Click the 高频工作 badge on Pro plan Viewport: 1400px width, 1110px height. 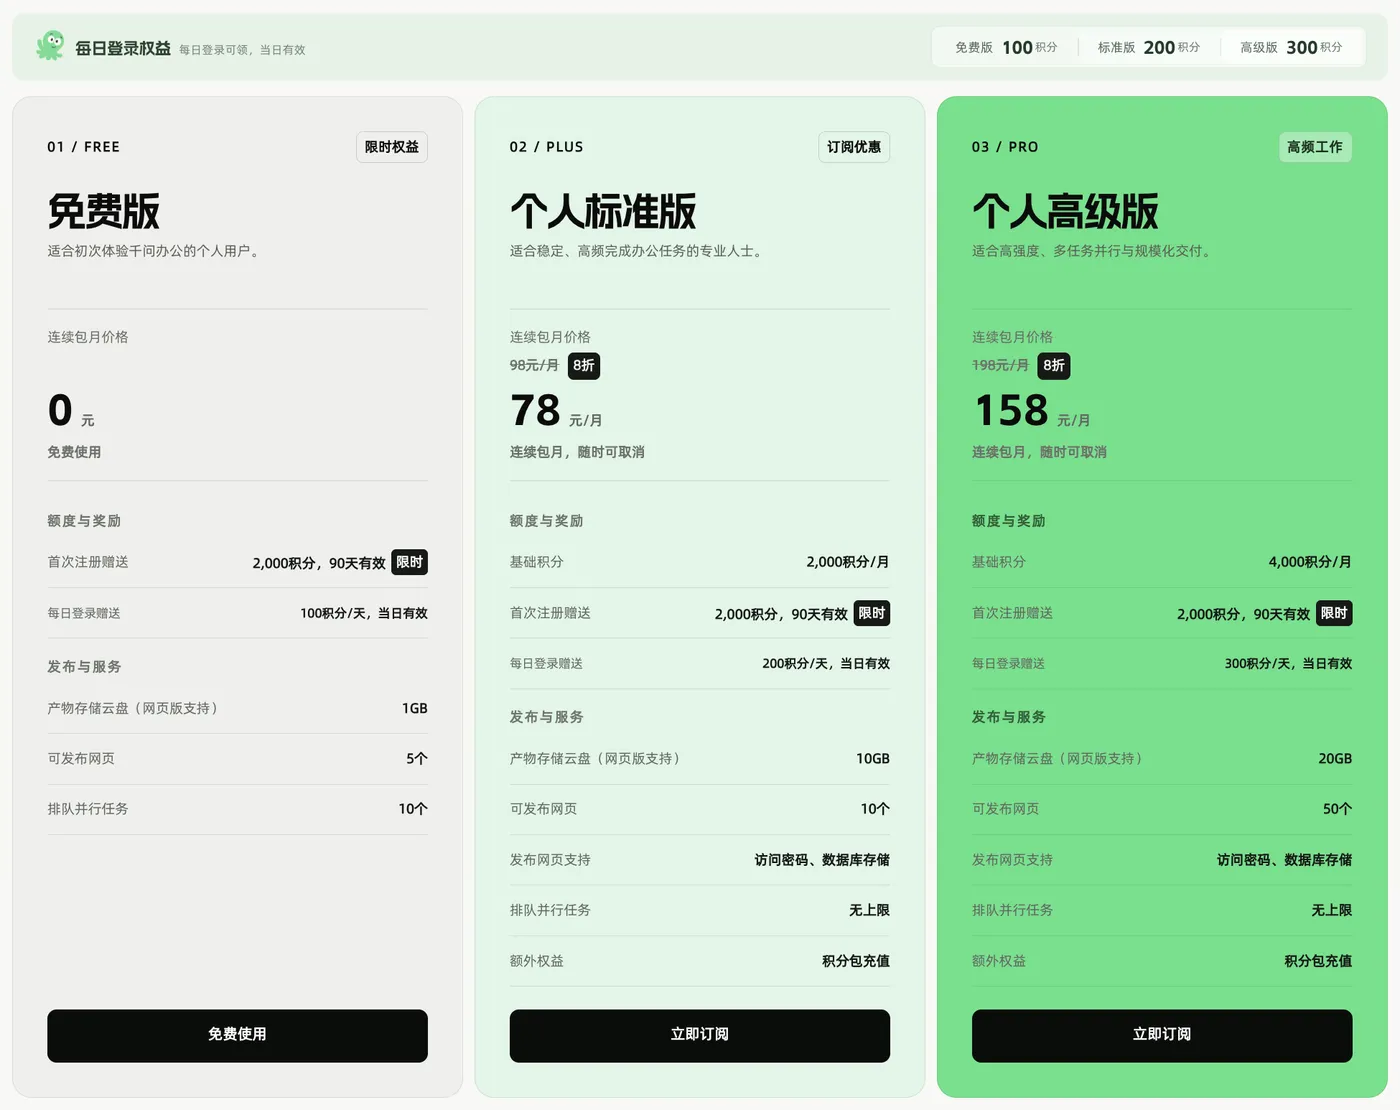(1315, 147)
